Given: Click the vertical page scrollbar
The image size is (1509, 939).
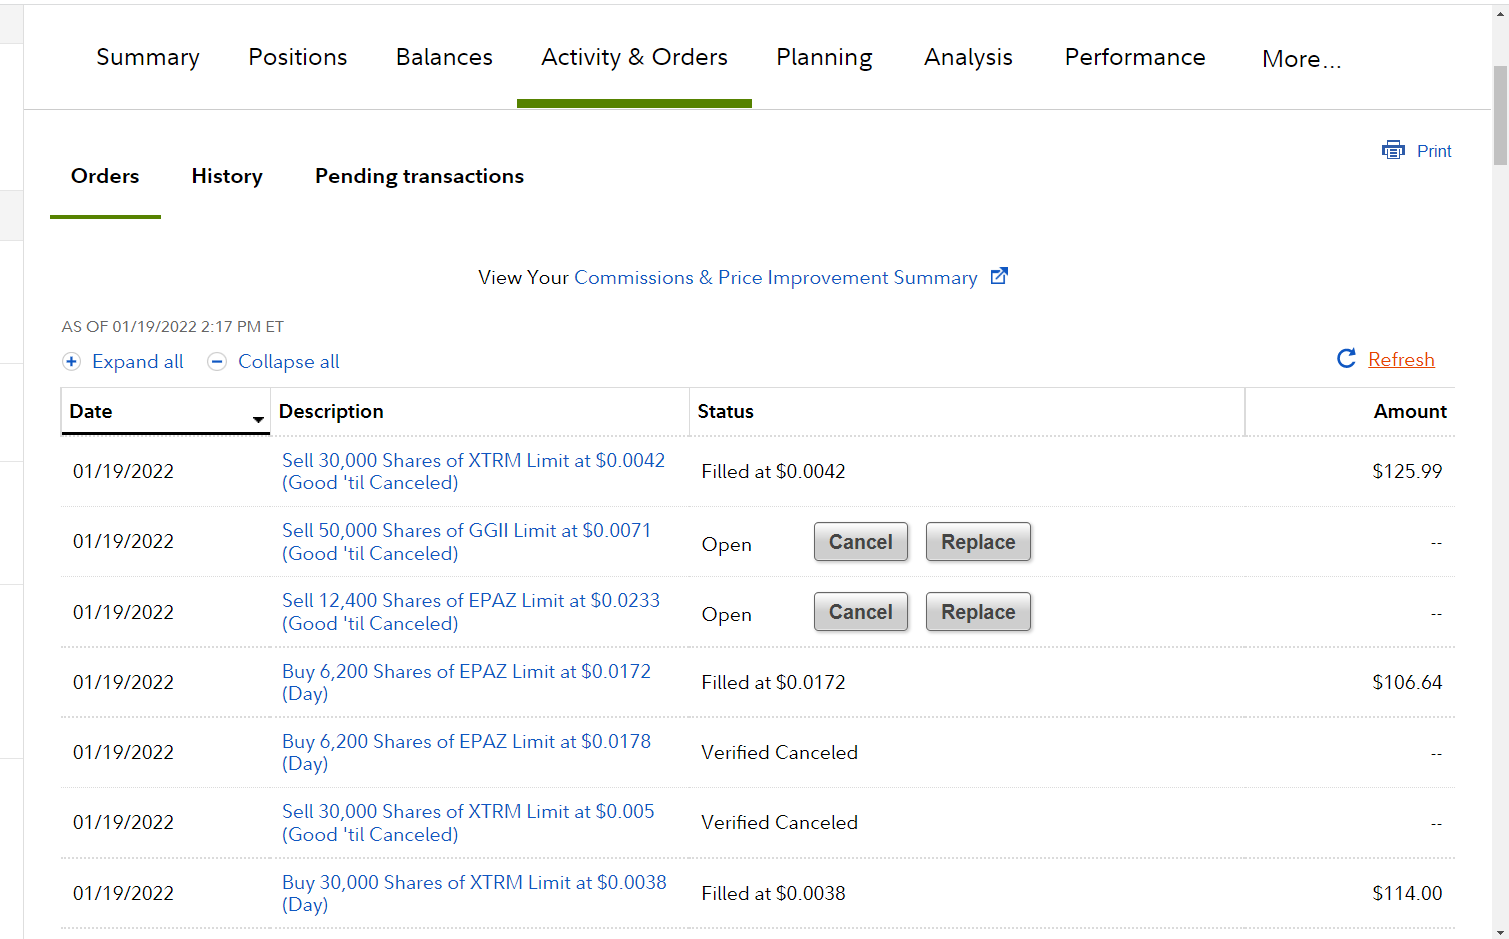Looking at the screenshot, I should coord(1500,115).
